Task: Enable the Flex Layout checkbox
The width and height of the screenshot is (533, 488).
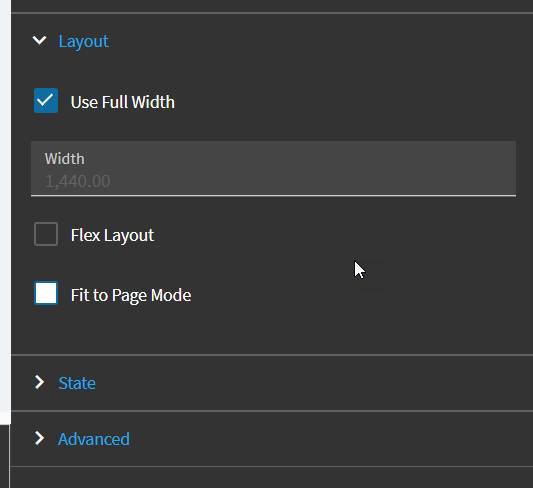Action: (46, 234)
